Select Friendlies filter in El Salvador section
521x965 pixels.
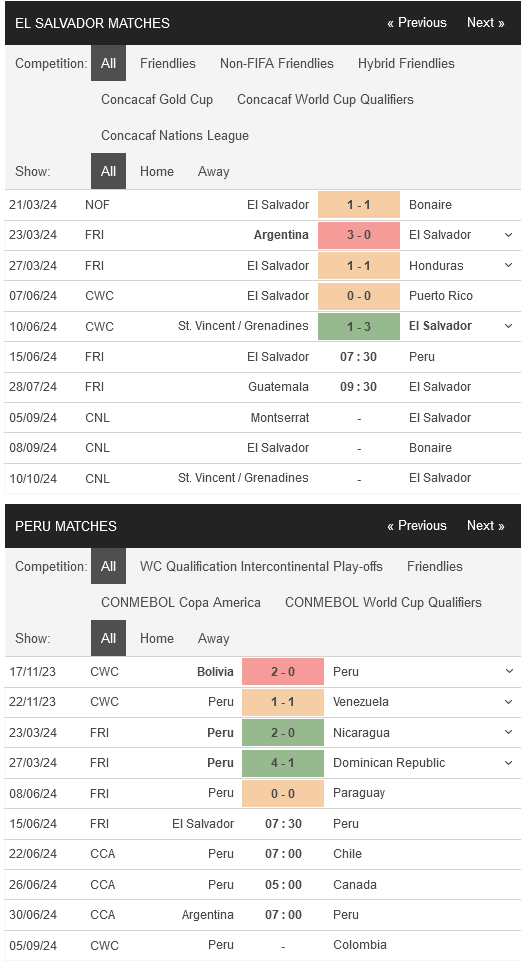click(x=167, y=63)
